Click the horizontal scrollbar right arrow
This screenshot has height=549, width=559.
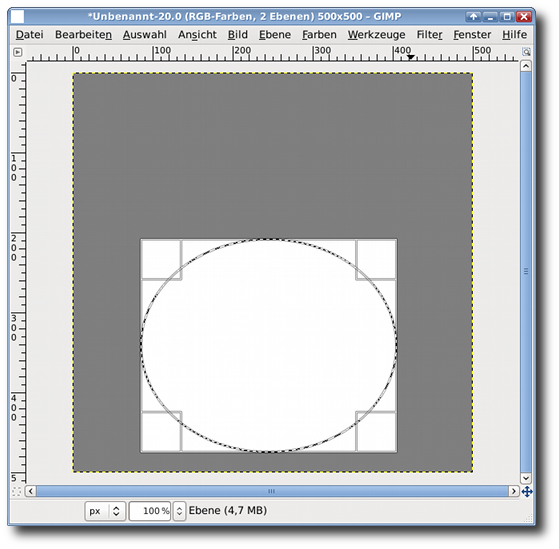coord(513,492)
